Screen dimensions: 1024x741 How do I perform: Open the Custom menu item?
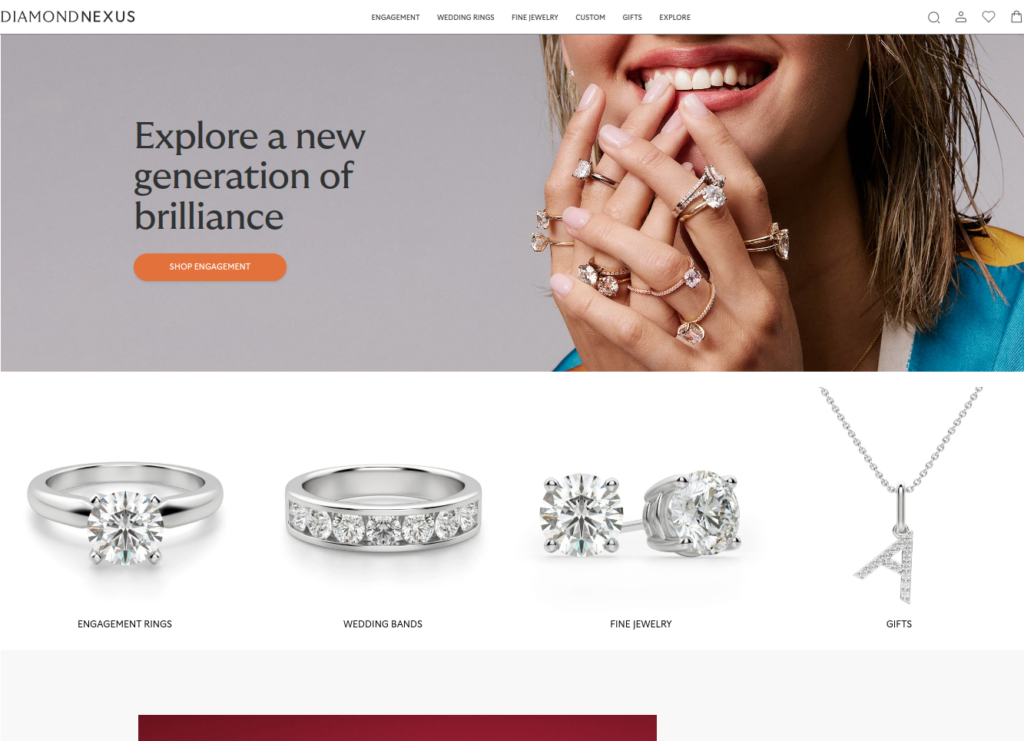(x=590, y=18)
